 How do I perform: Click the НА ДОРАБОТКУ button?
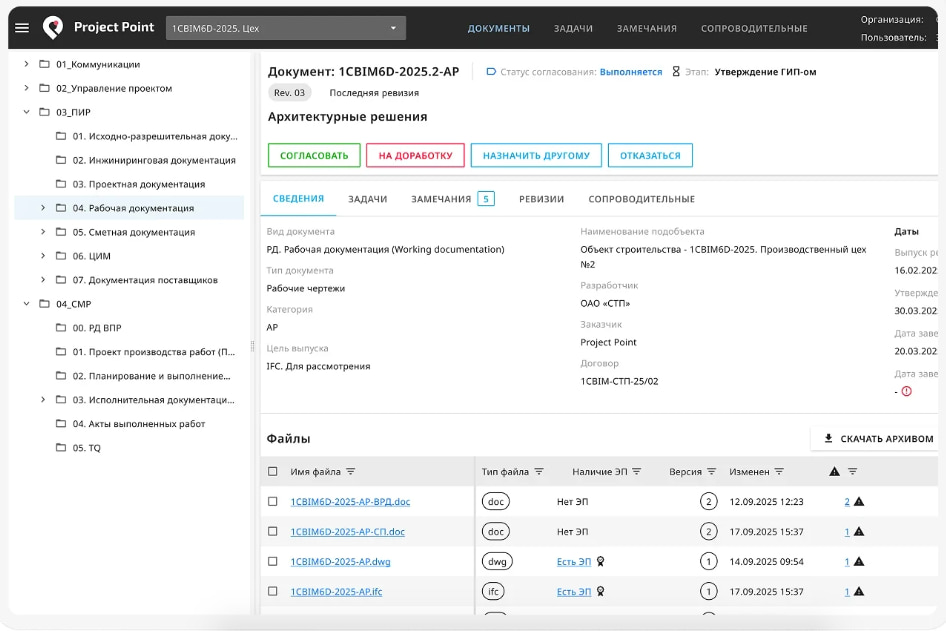coord(415,155)
